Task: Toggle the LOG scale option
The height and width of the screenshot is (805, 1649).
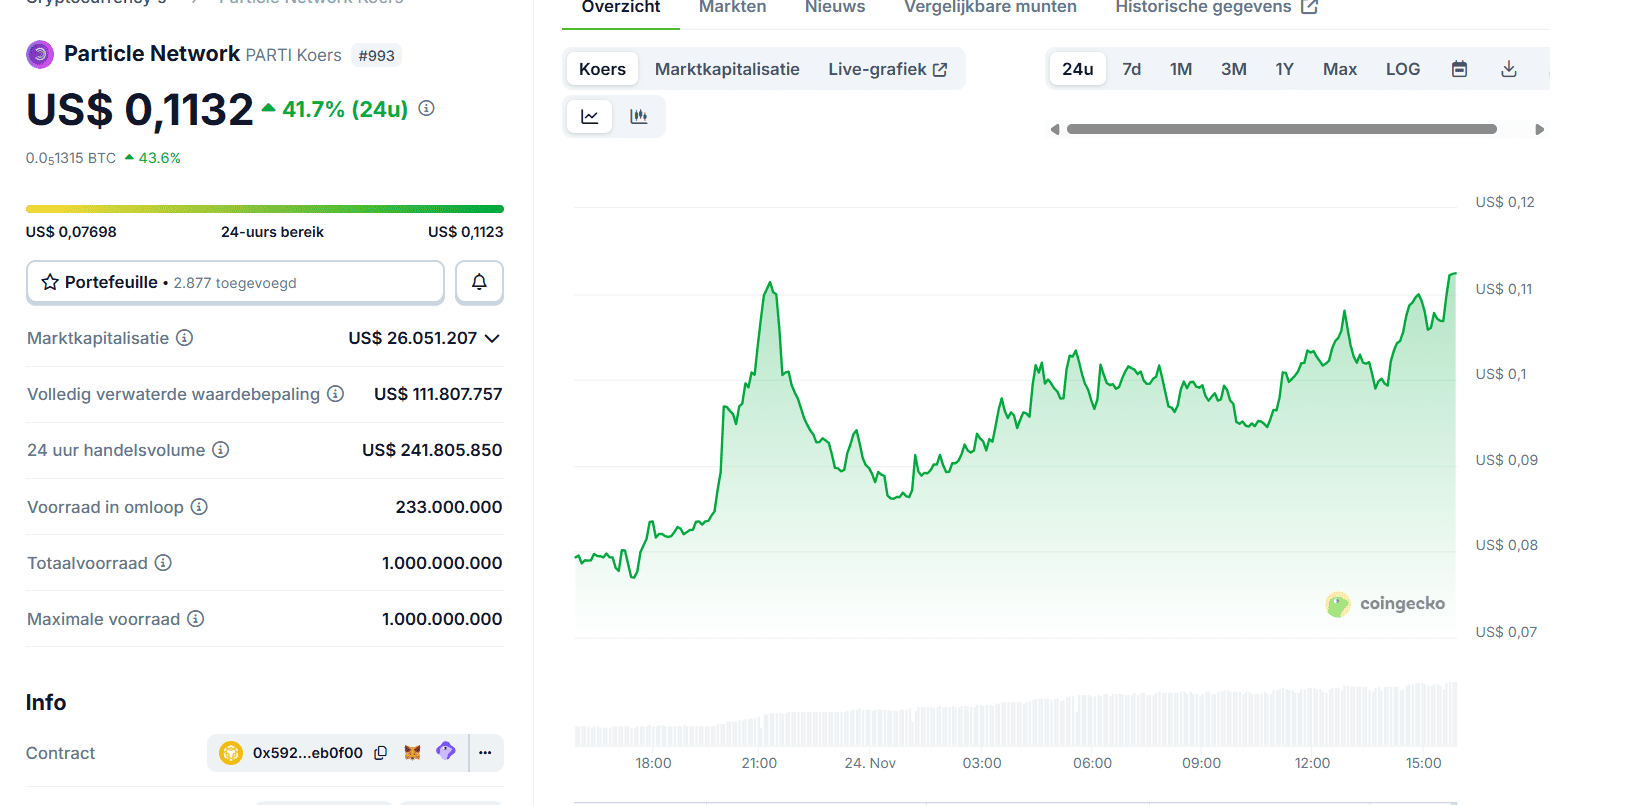Action: tap(1402, 69)
